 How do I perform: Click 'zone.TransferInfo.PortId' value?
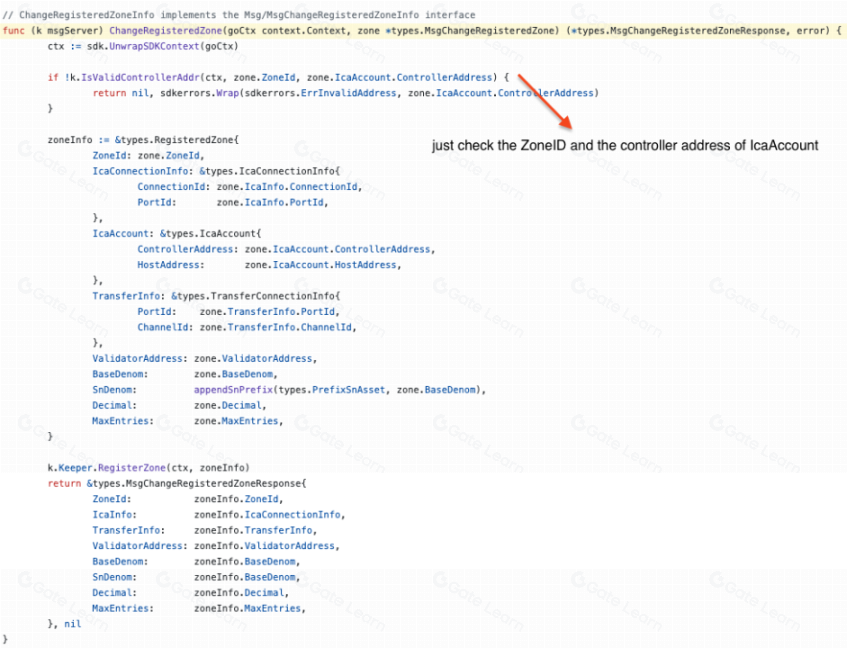click(x=267, y=312)
